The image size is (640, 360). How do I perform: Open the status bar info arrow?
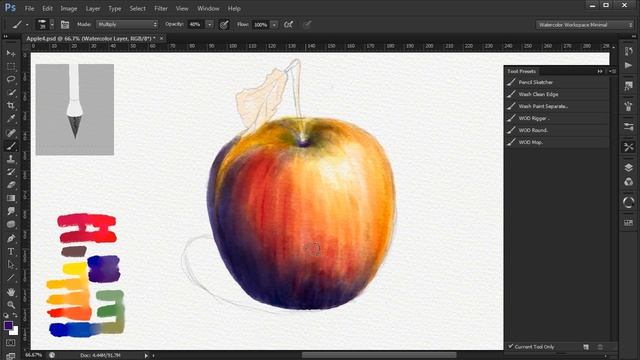[x=146, y=356]
